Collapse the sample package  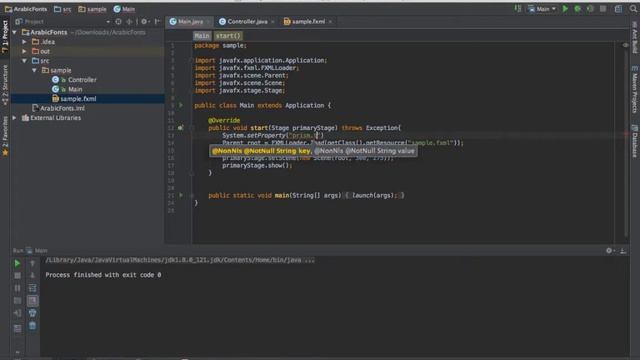point(34,70)
